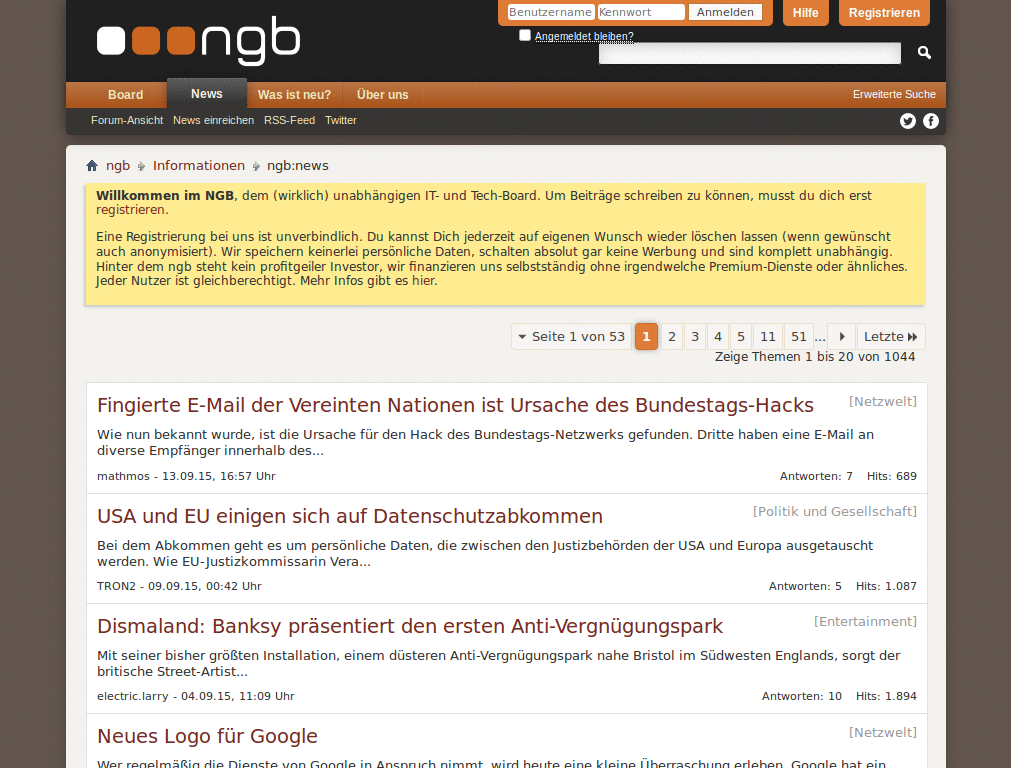Switch to the Board tab
The height and width of the screenshot is (768, 1024).
pos(124,94)
